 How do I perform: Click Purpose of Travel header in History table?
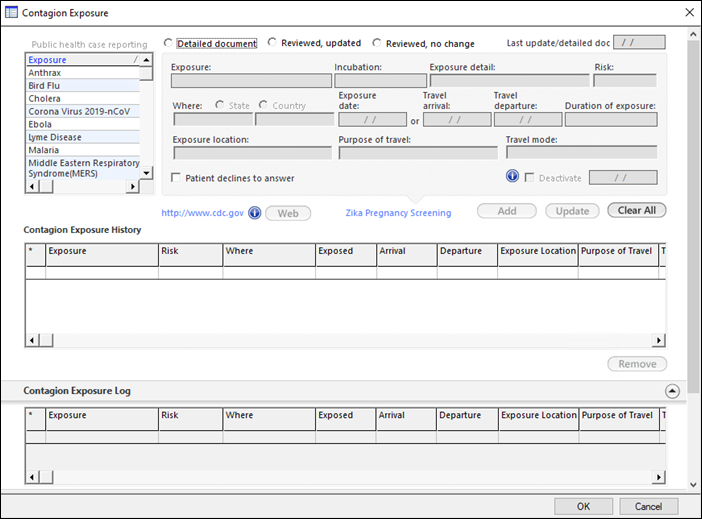618,255
